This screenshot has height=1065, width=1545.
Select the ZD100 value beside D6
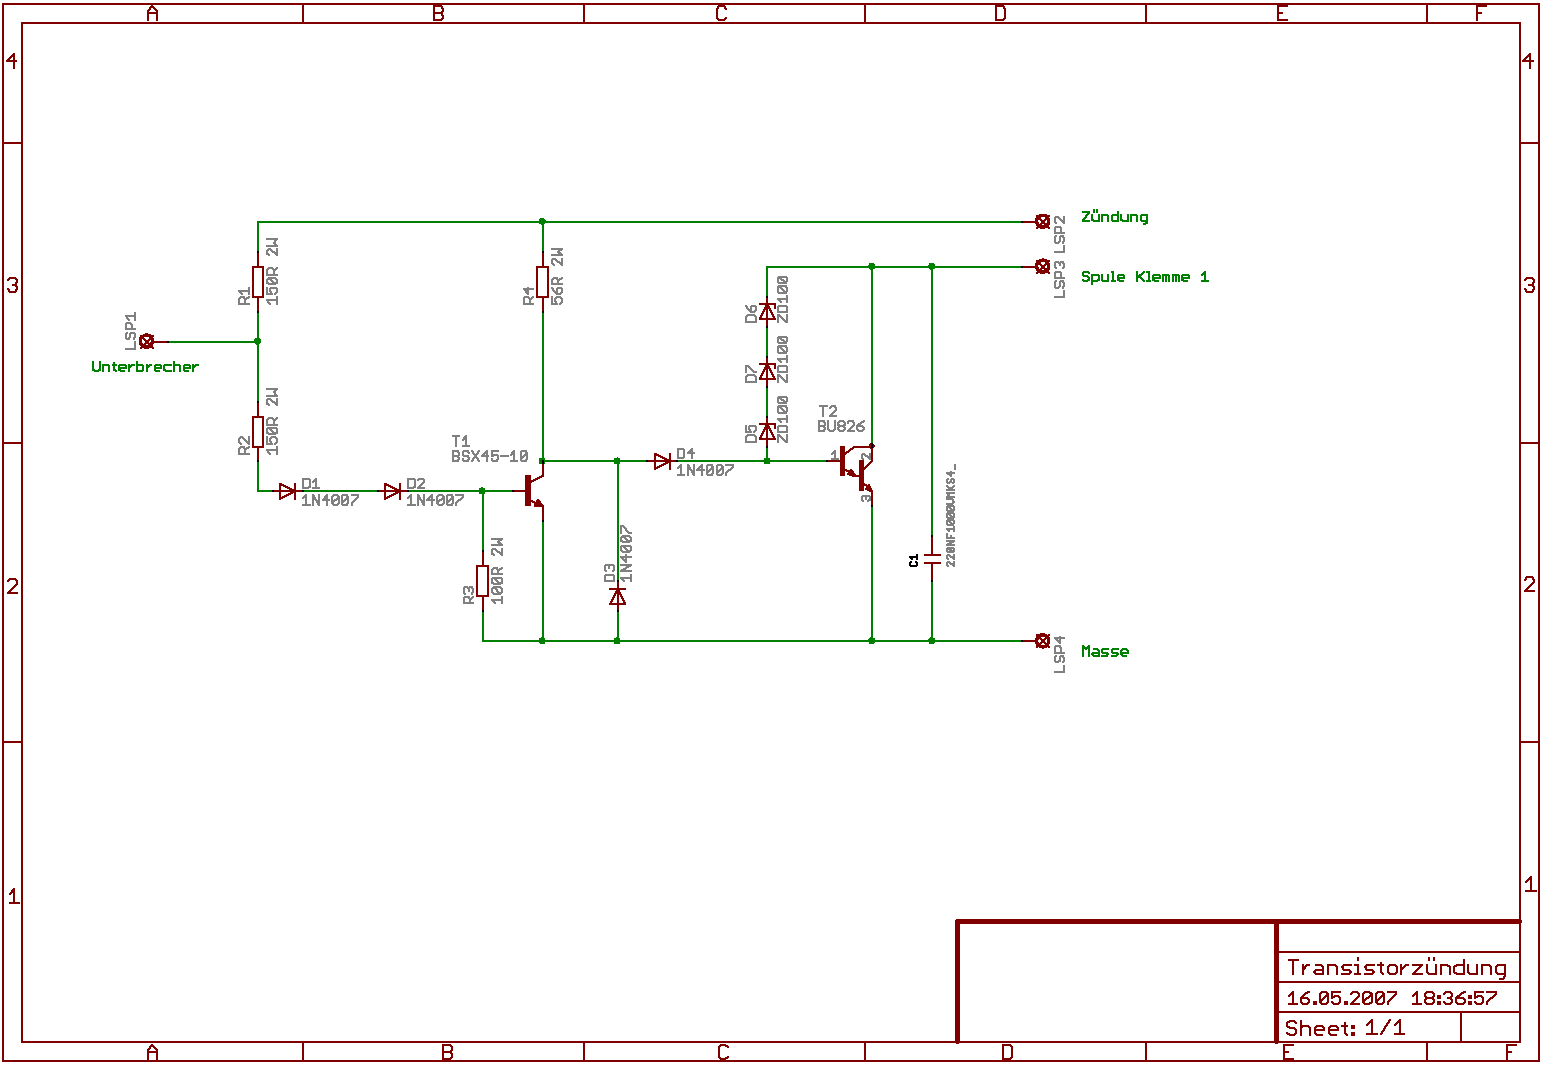coord(783,299)
